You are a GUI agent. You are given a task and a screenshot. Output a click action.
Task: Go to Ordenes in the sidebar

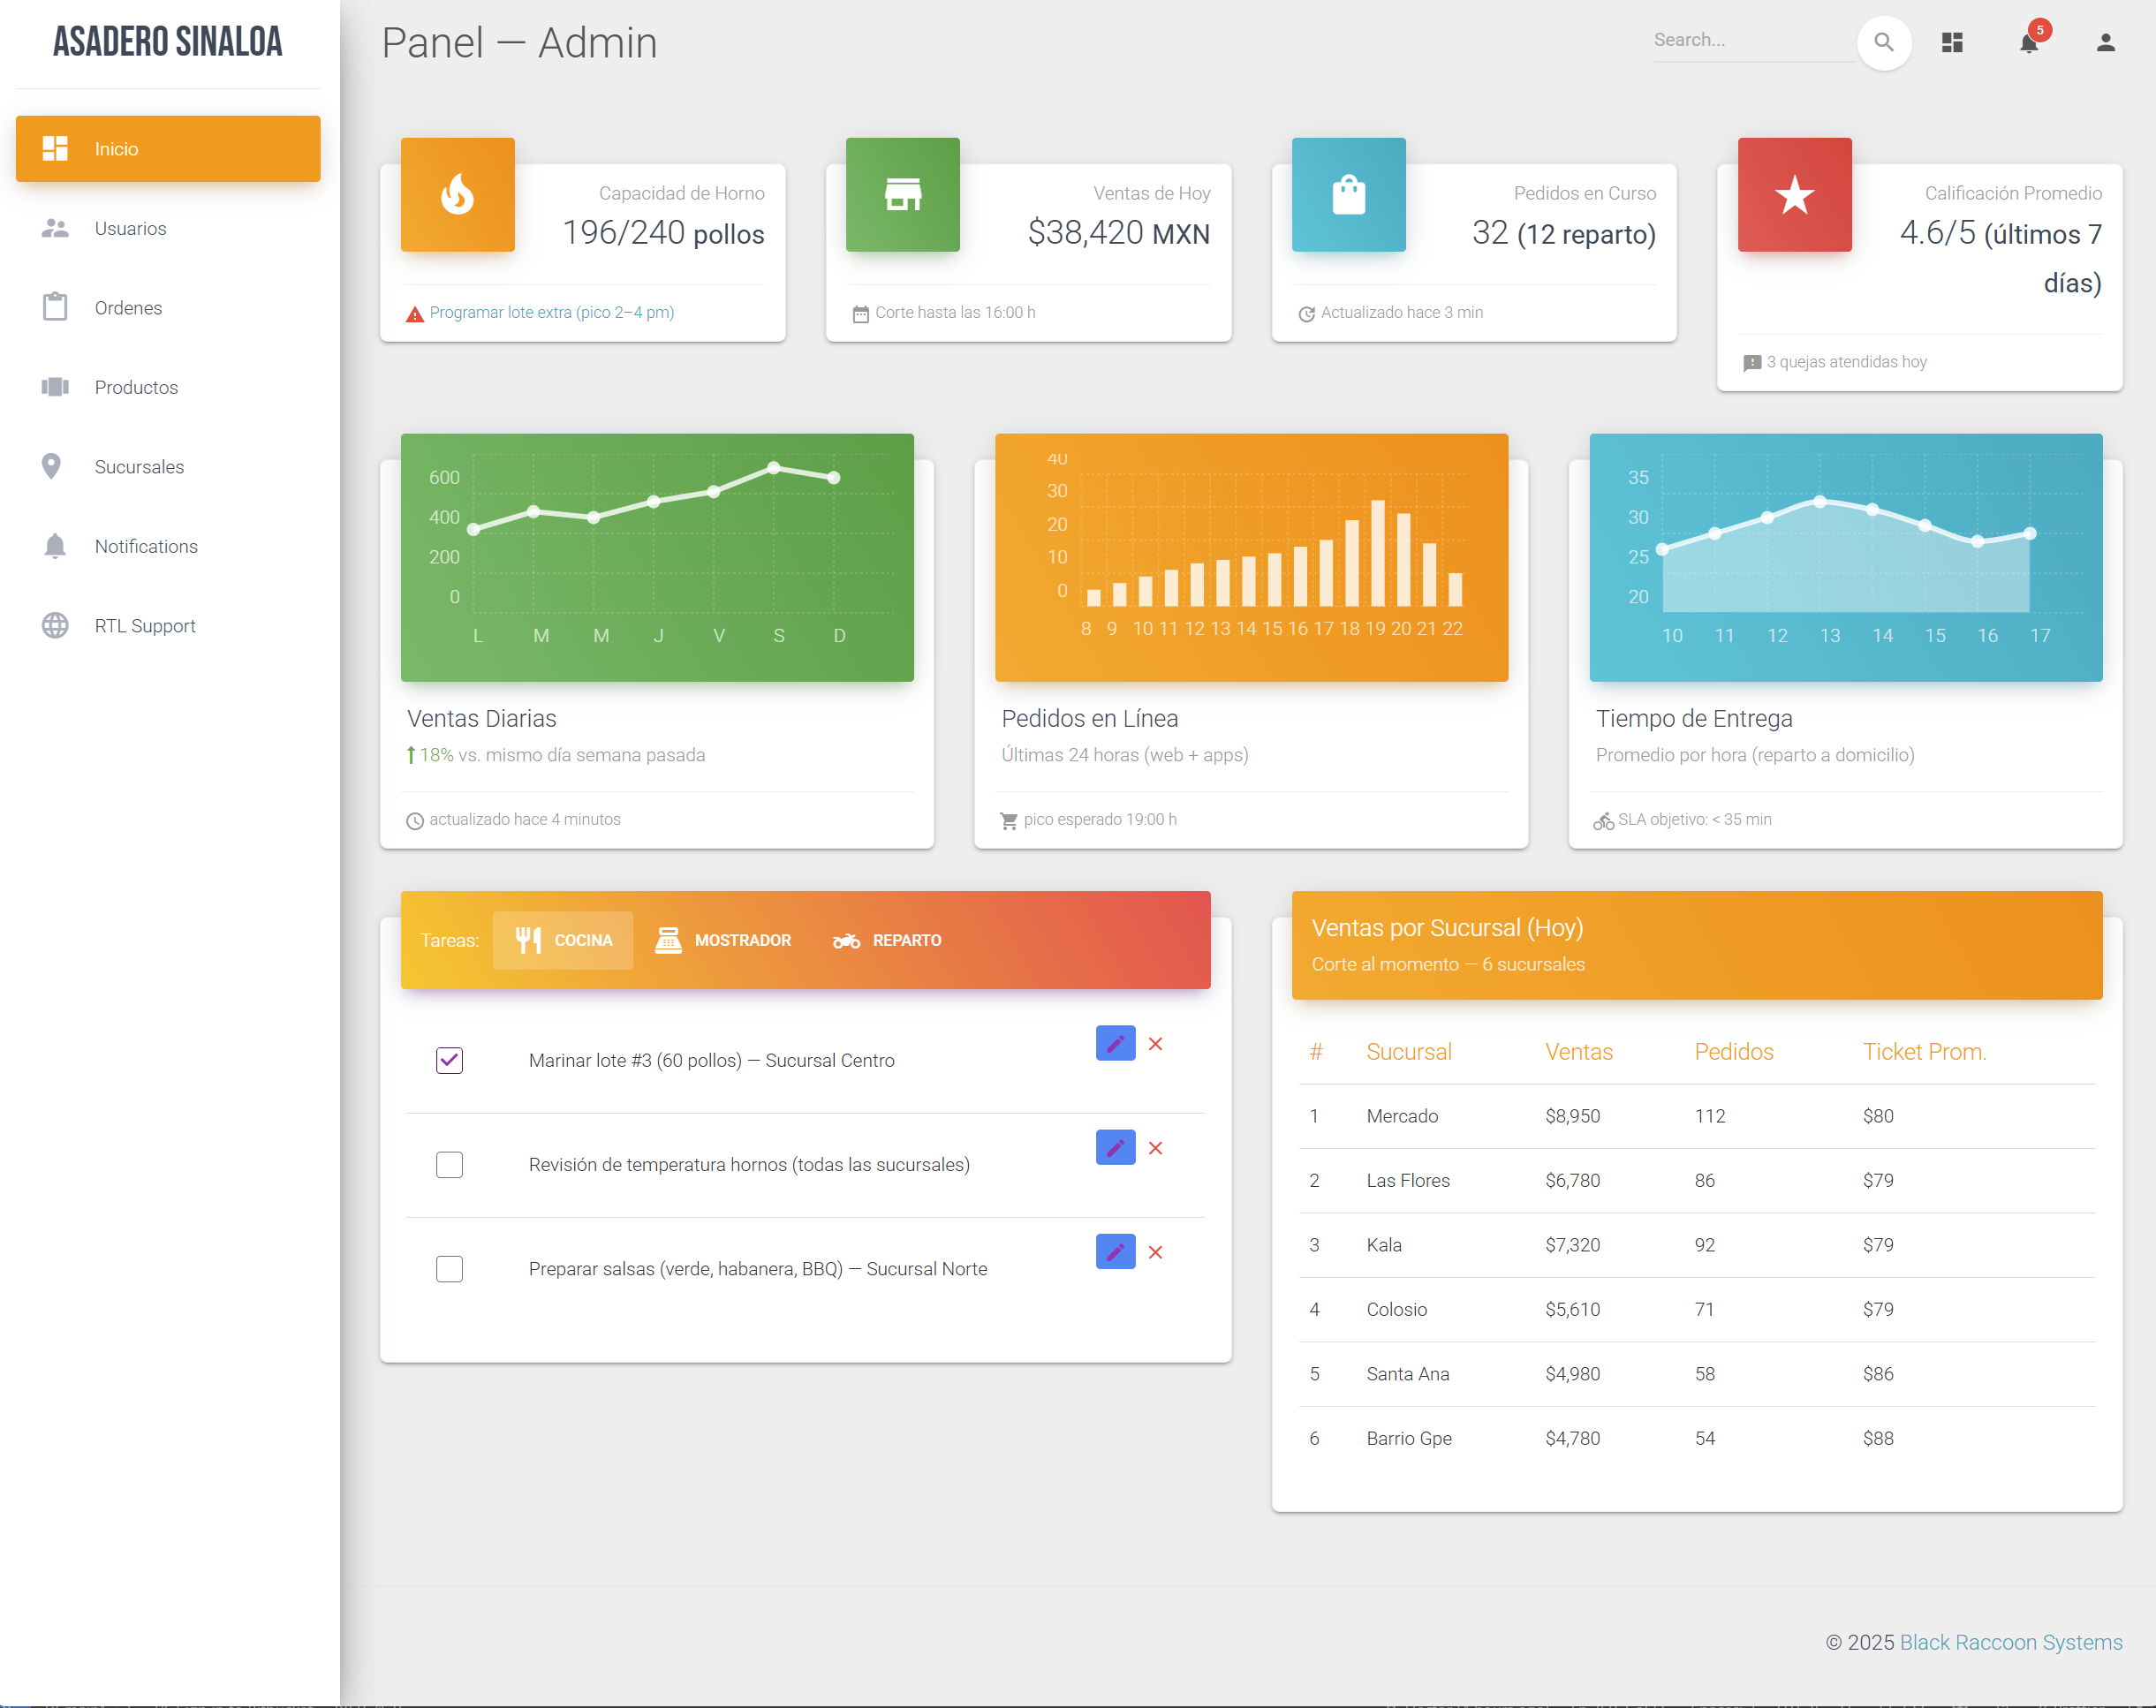pos(128,308)
